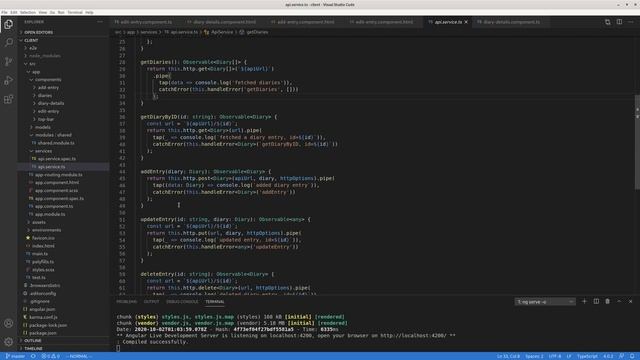Create a new terminal with plus icon
640x360 pixels.
pyautogui.click(x=584, y=301)
